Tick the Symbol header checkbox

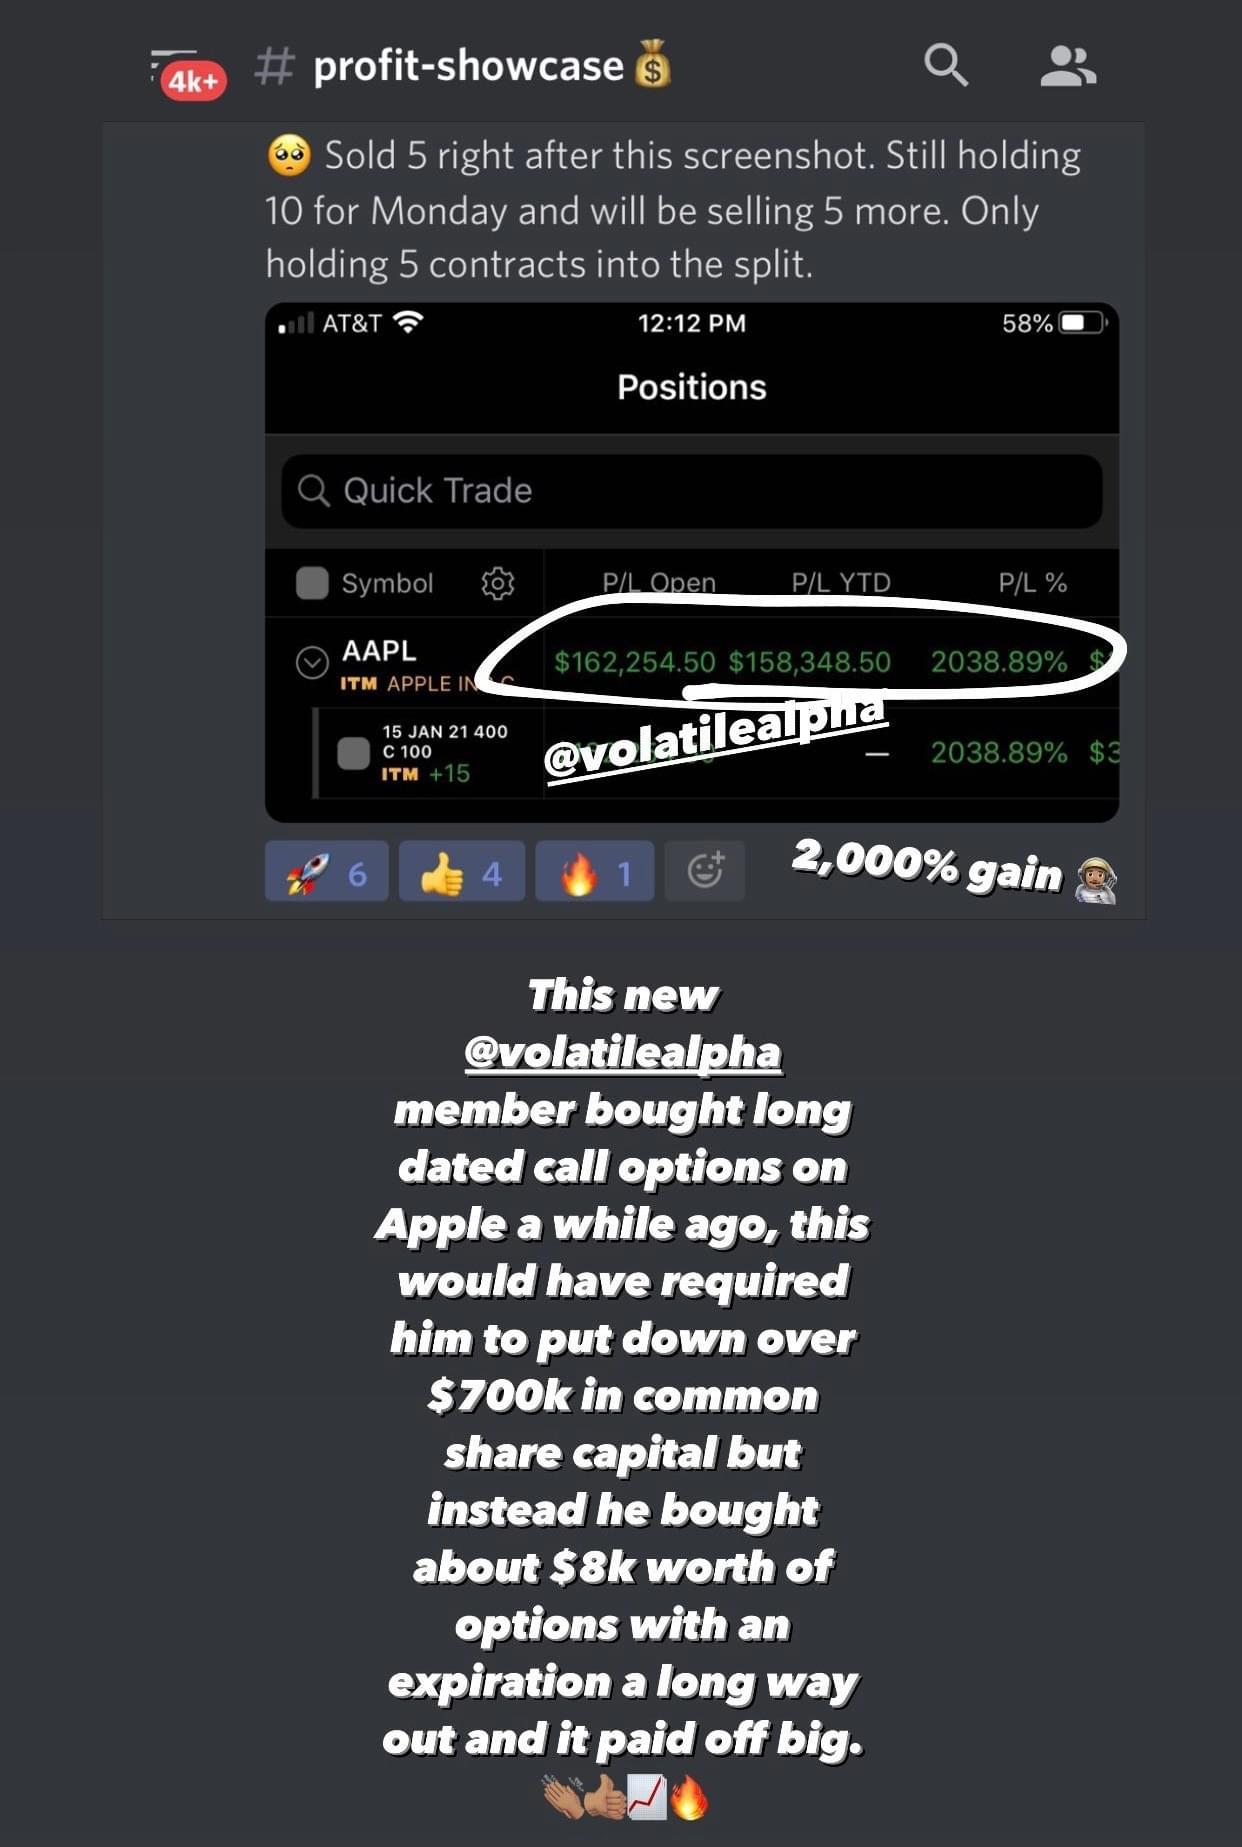[312, 583]
